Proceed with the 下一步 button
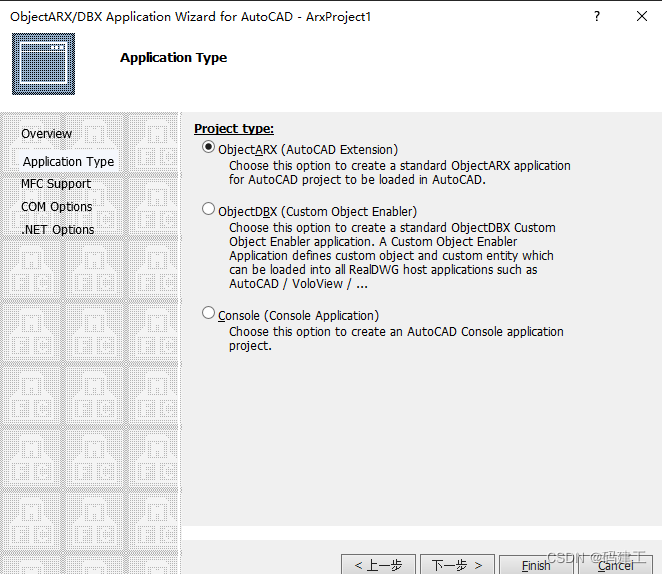The height and width of the screenshot is (574, 662). click(x=457, y=565)
